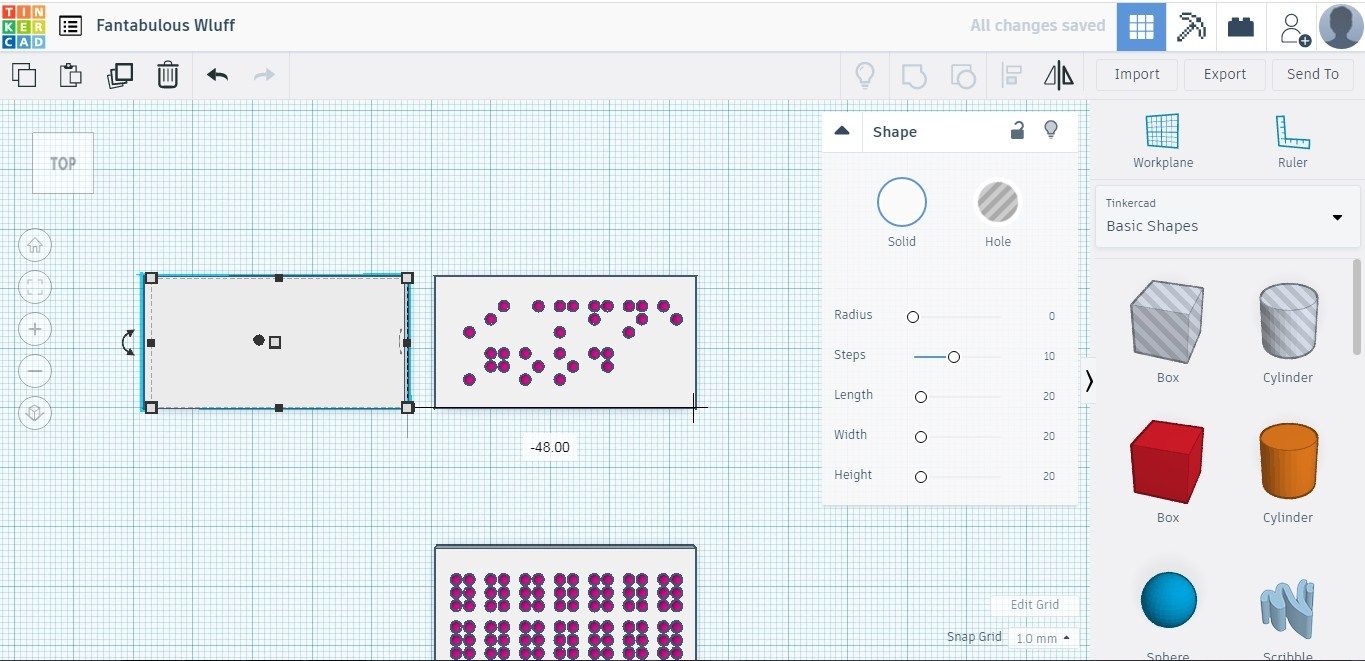Click the Import button

pyautogui.click(x=1135, y=74)
